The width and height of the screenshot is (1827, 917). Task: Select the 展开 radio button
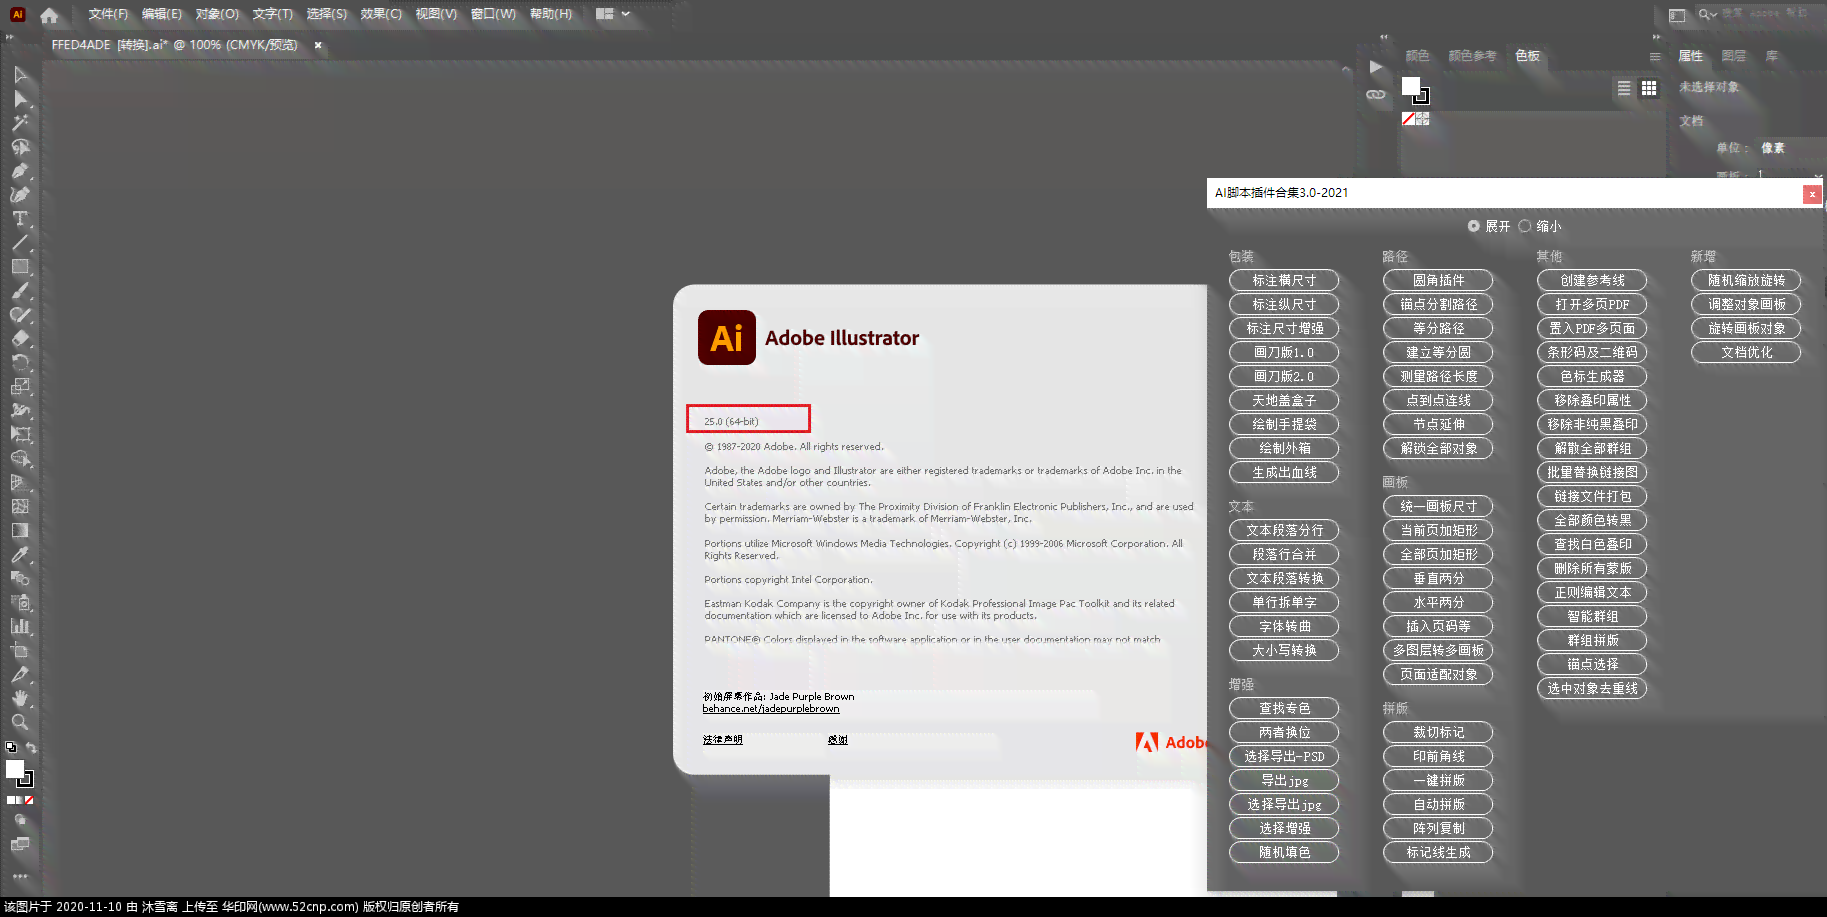[1474, 226]
